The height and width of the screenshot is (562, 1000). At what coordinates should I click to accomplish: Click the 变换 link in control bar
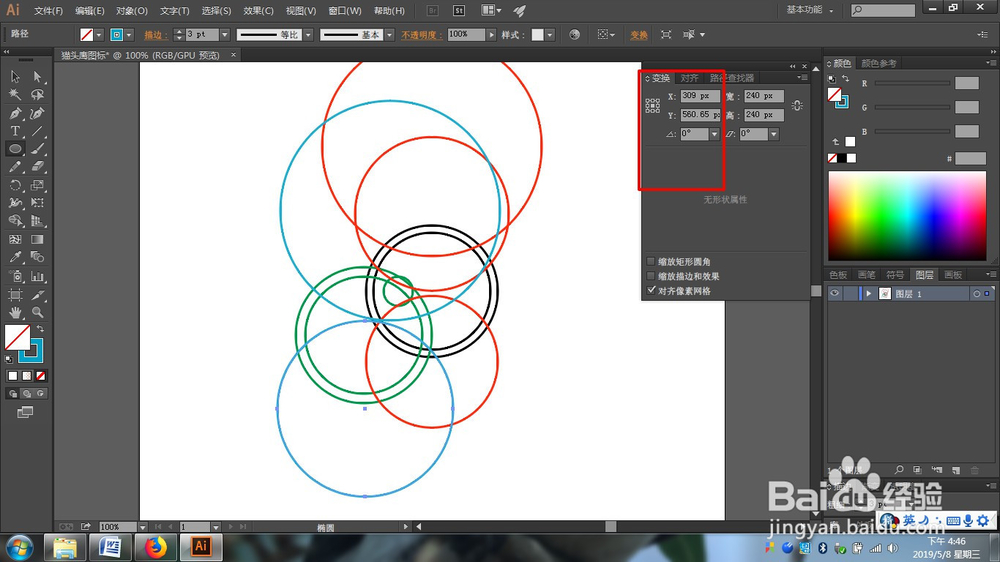[638, 35]
